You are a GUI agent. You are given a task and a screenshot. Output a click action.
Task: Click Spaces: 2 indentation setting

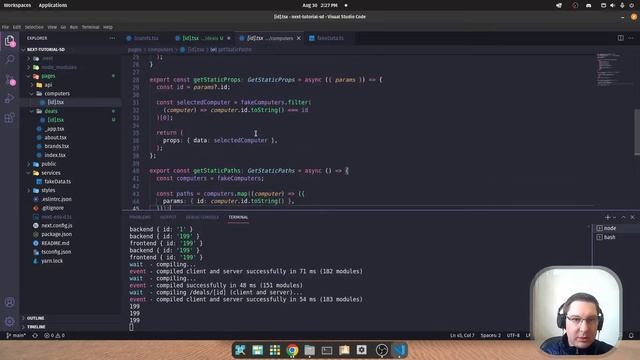490,336
